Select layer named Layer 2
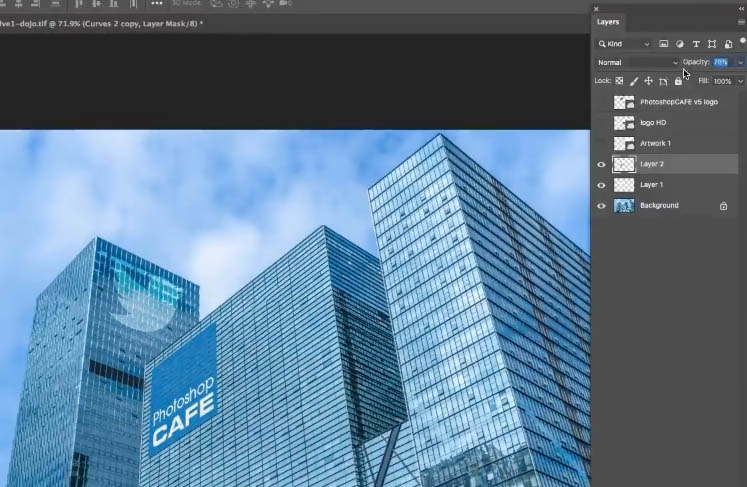Viewport: 747px width, 487px height. click(652, 164)
